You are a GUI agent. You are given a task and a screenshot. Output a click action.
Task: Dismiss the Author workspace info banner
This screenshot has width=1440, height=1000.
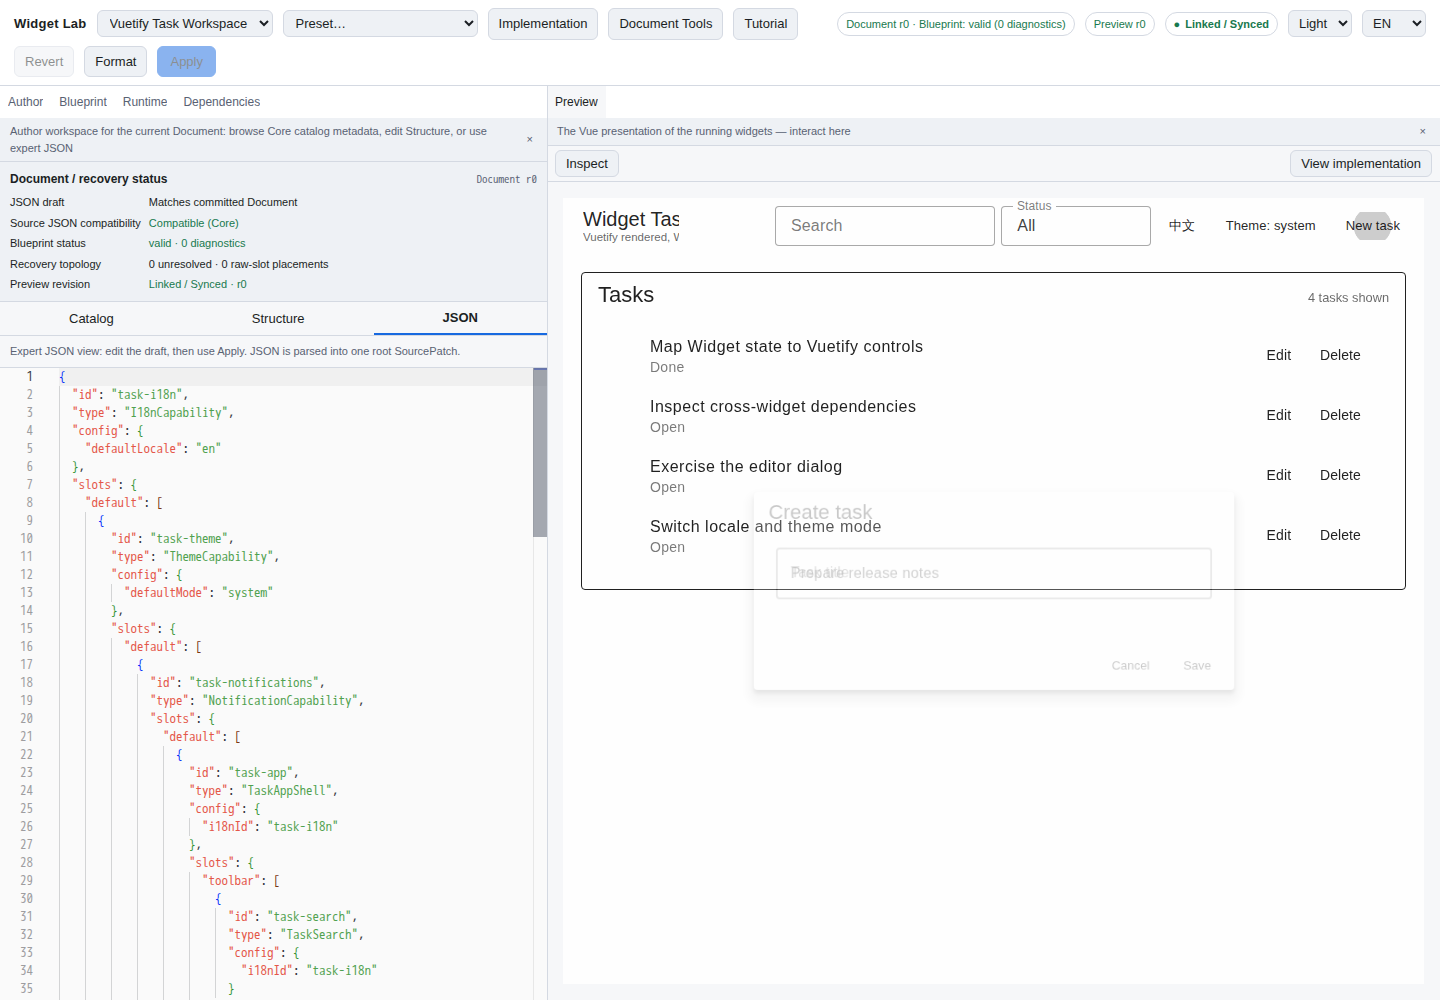pos(529,140)
